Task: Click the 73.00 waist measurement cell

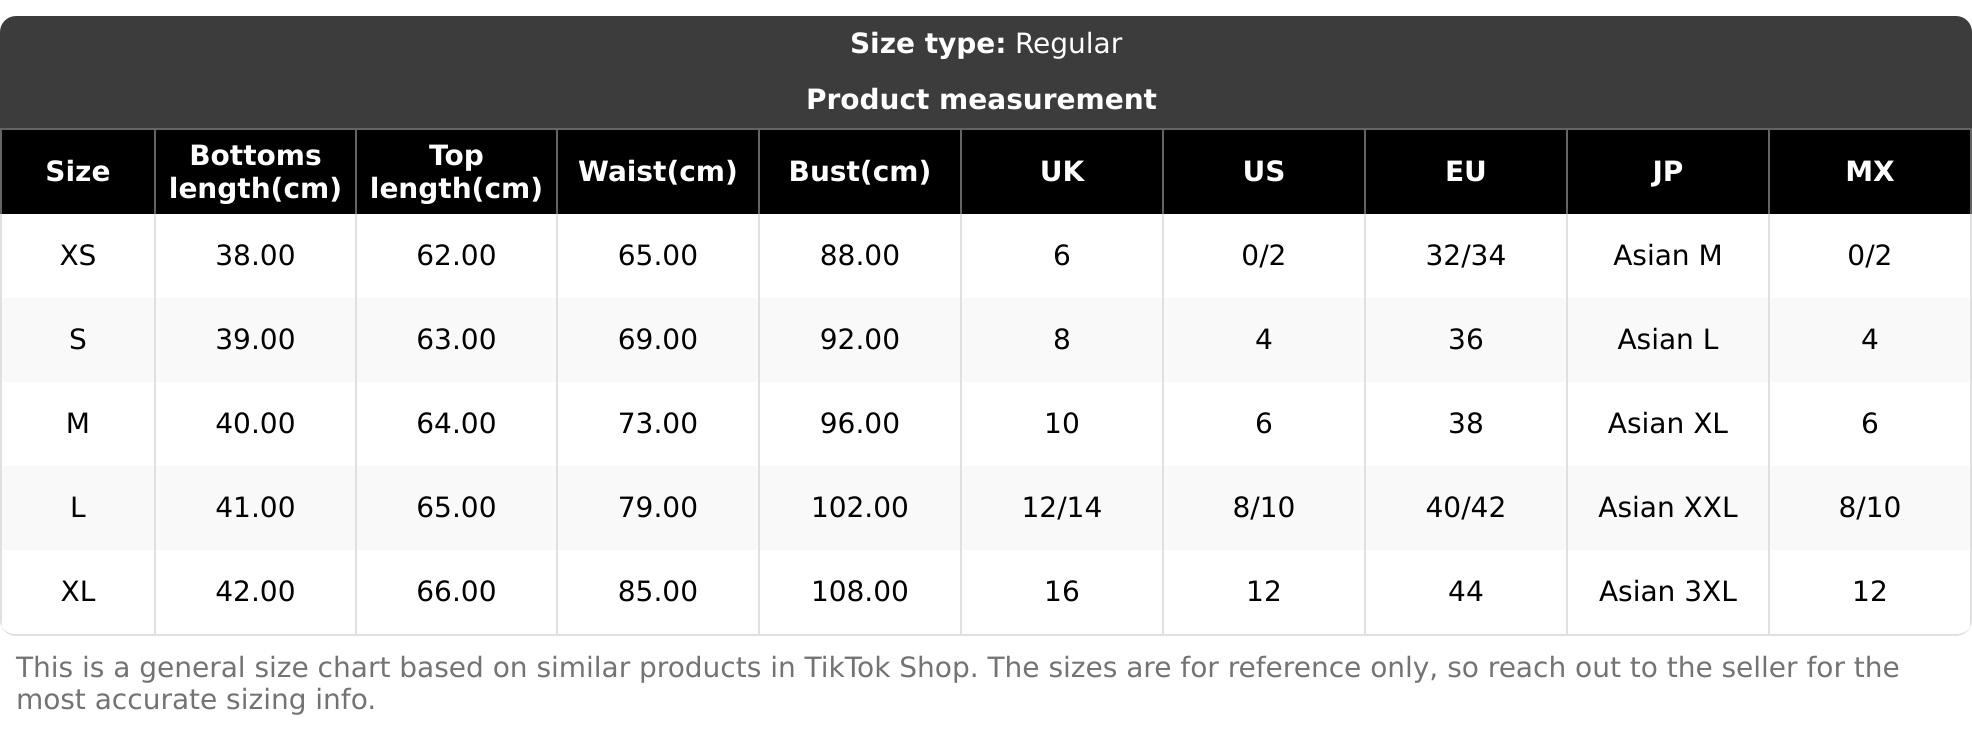Action: 657,424
